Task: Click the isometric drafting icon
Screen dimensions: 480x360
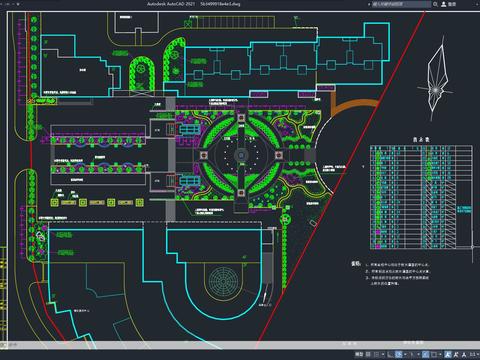Action: pyautogui.click(x=412, y=354)
